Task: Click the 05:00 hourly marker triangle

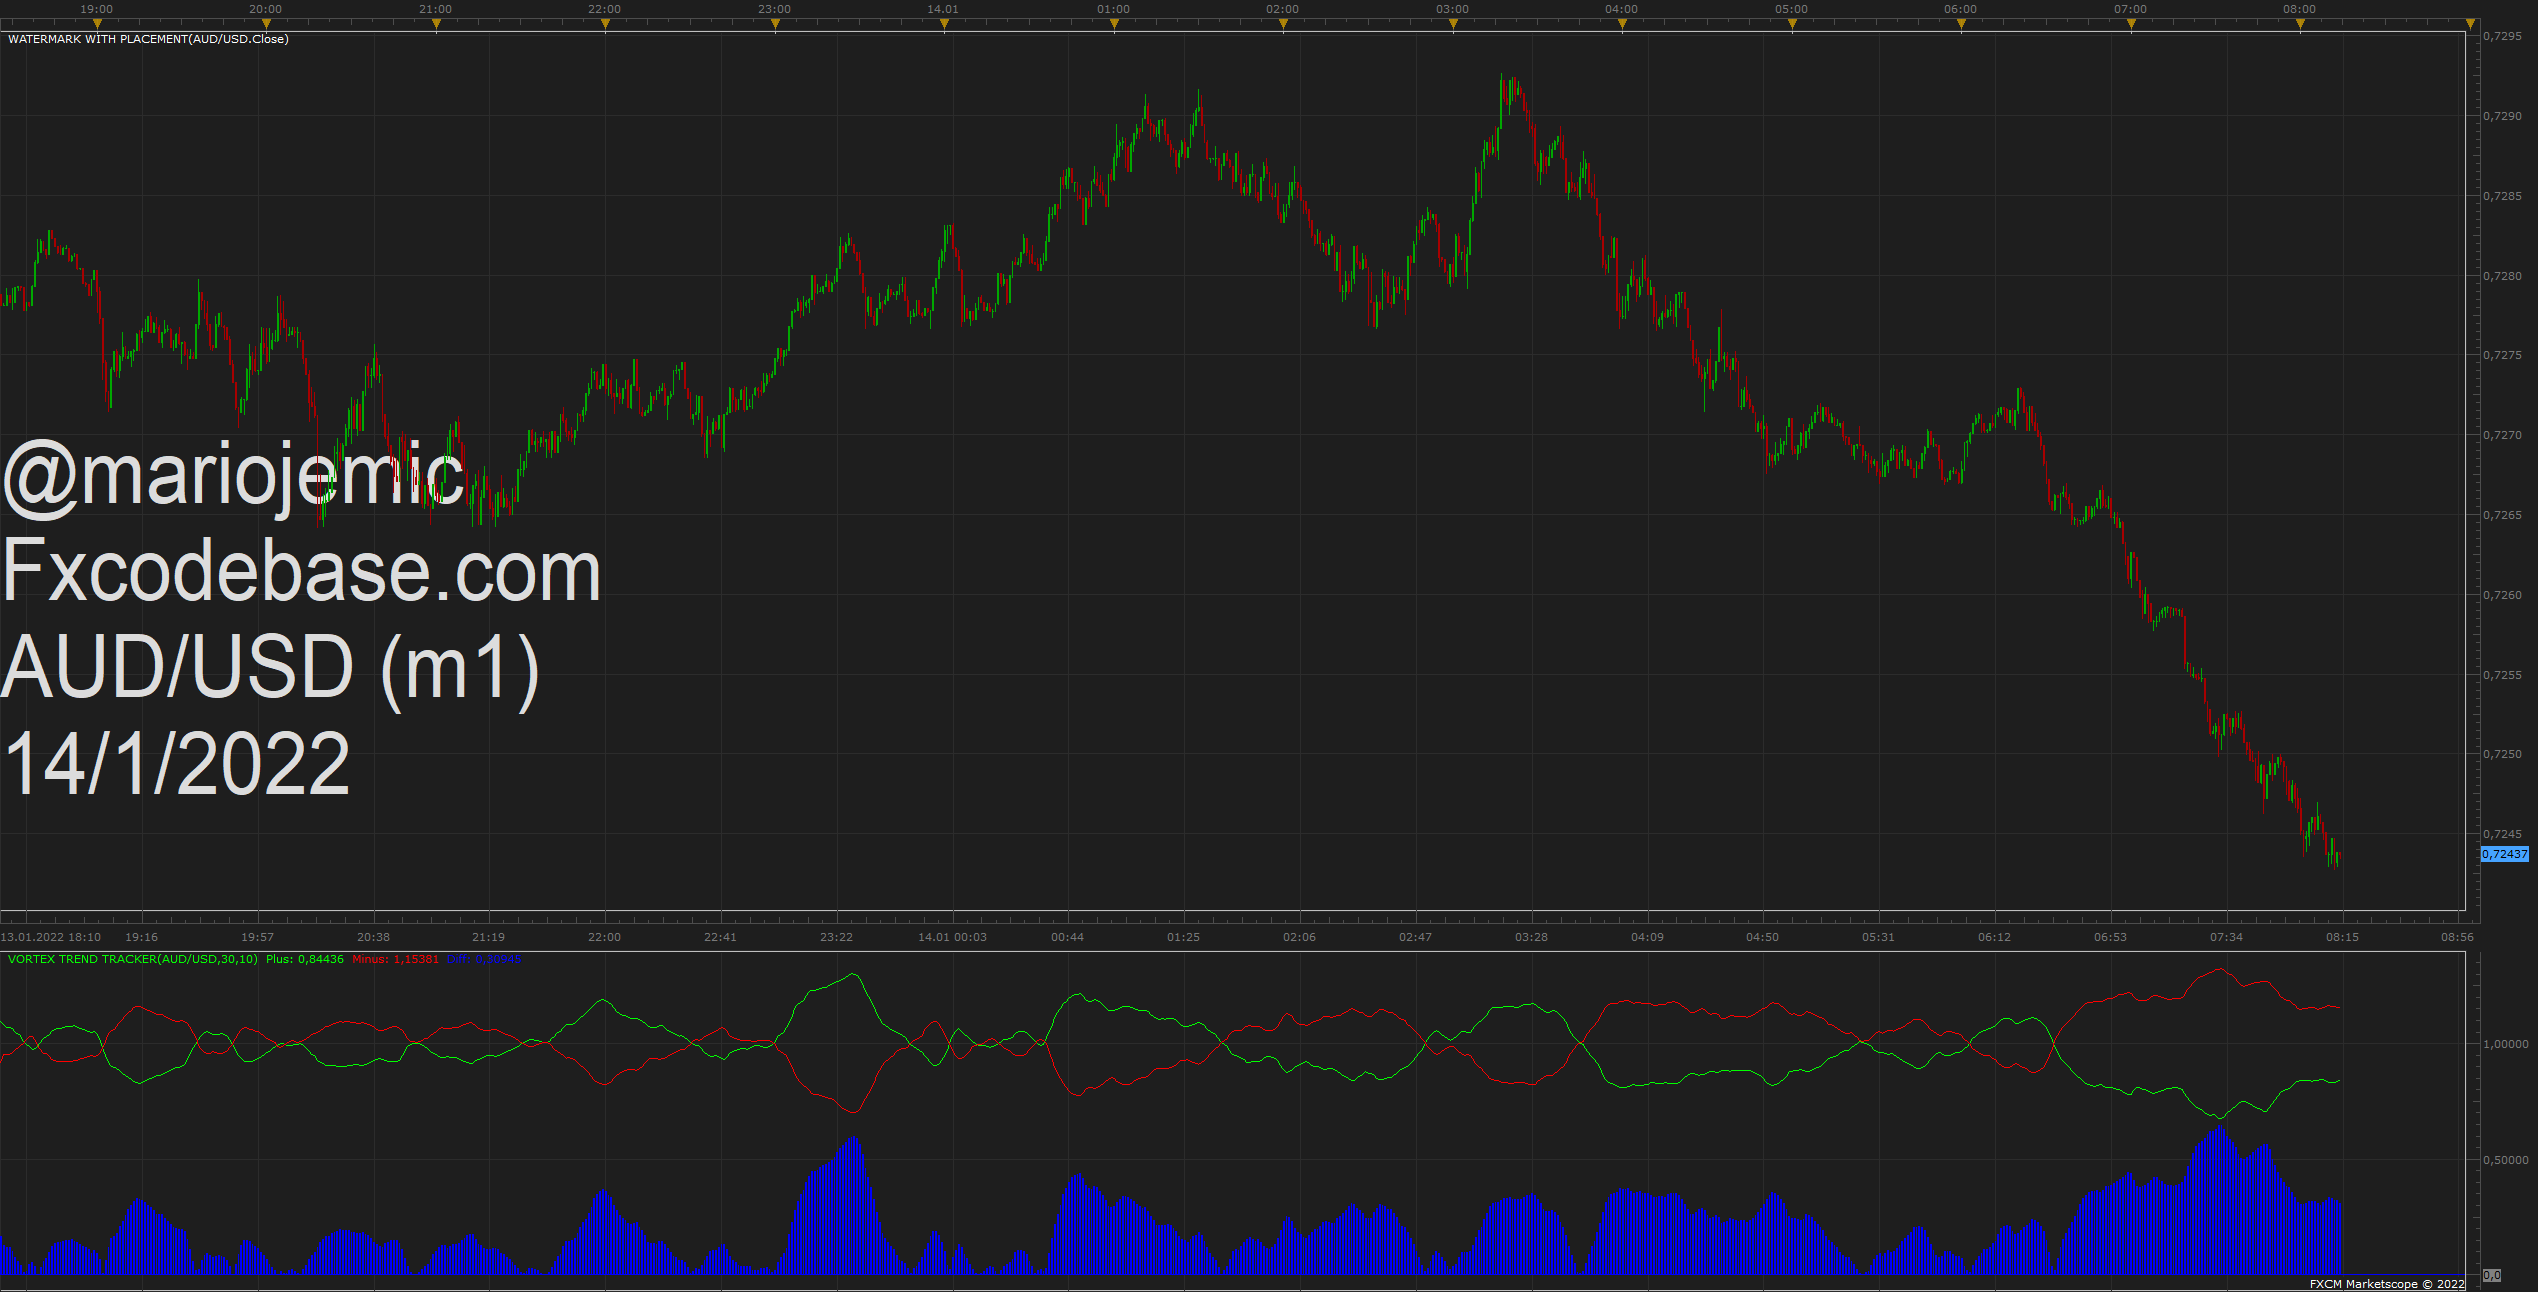Action: 1792,25
